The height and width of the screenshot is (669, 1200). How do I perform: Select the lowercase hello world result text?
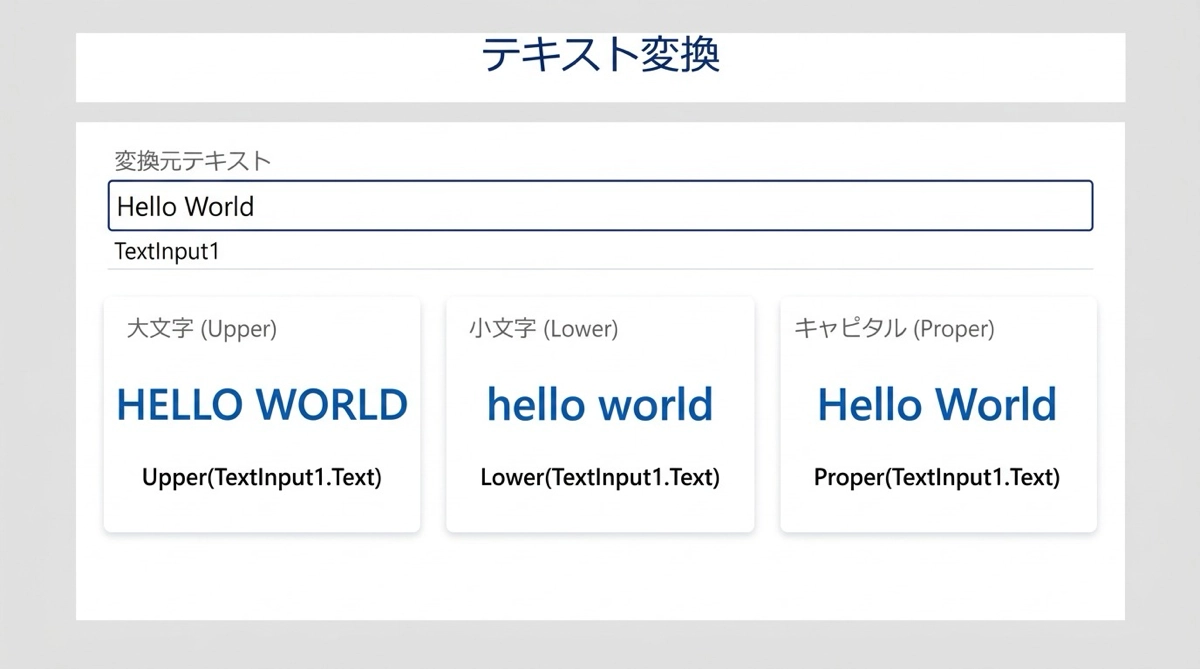[600, 405]
